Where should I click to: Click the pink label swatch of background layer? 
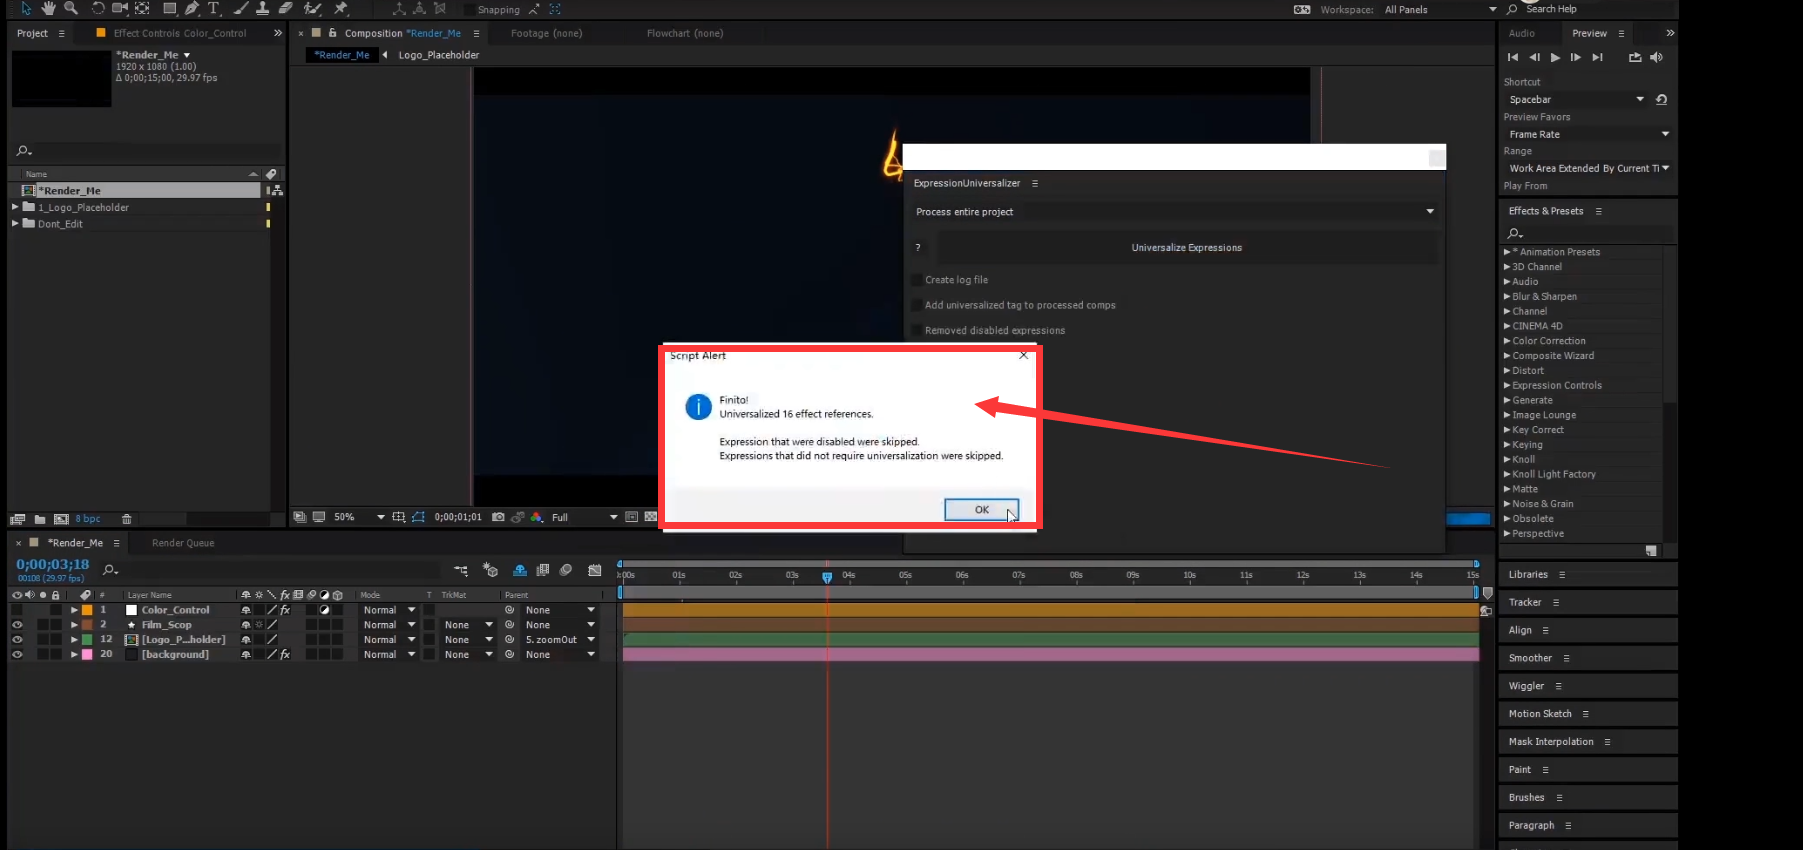pos(88,655)
